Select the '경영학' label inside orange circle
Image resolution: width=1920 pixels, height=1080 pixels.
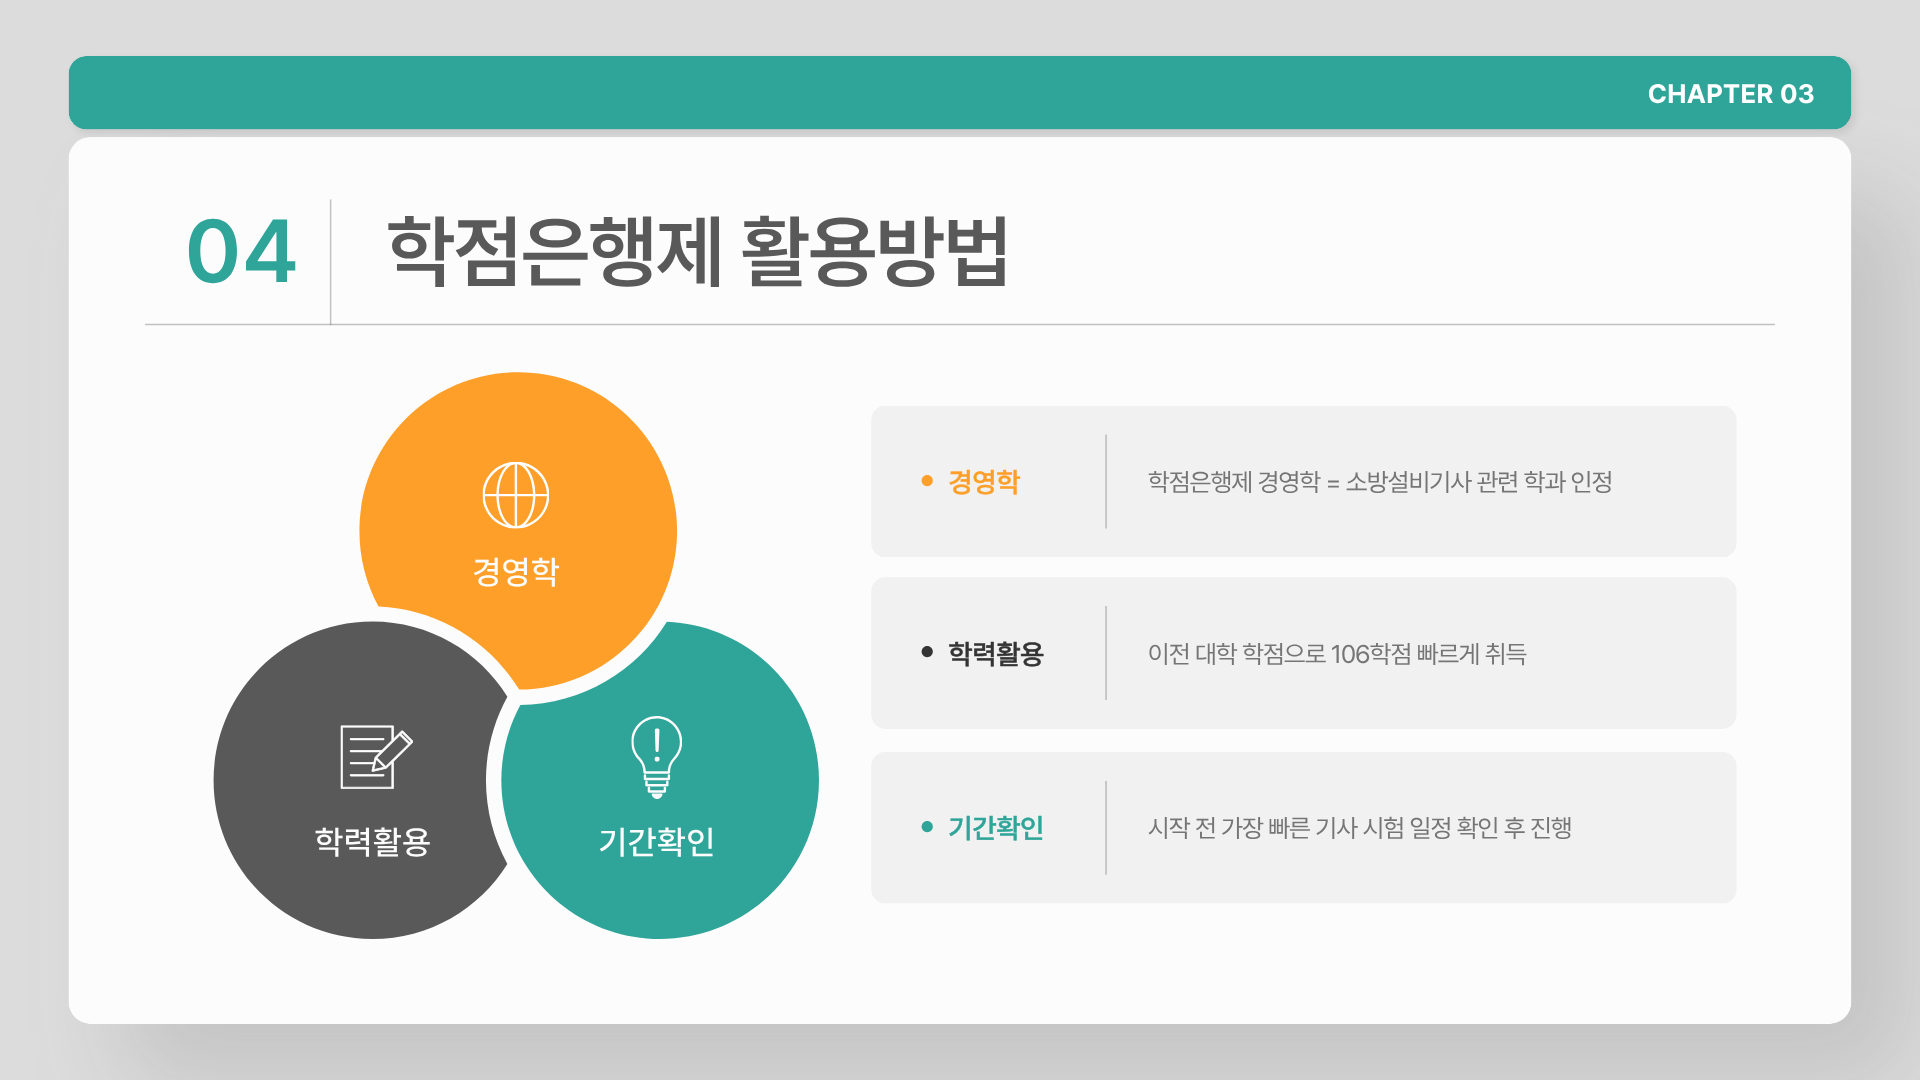pos(516,571)
